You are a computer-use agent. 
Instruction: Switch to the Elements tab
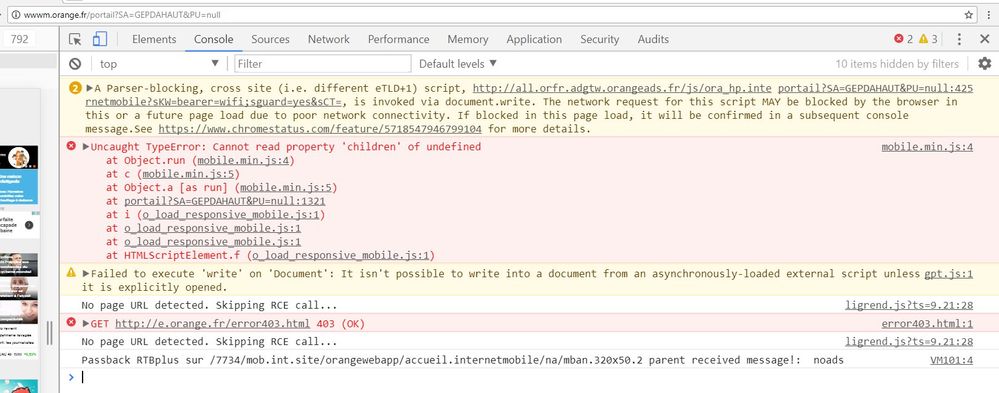point(154,39)
